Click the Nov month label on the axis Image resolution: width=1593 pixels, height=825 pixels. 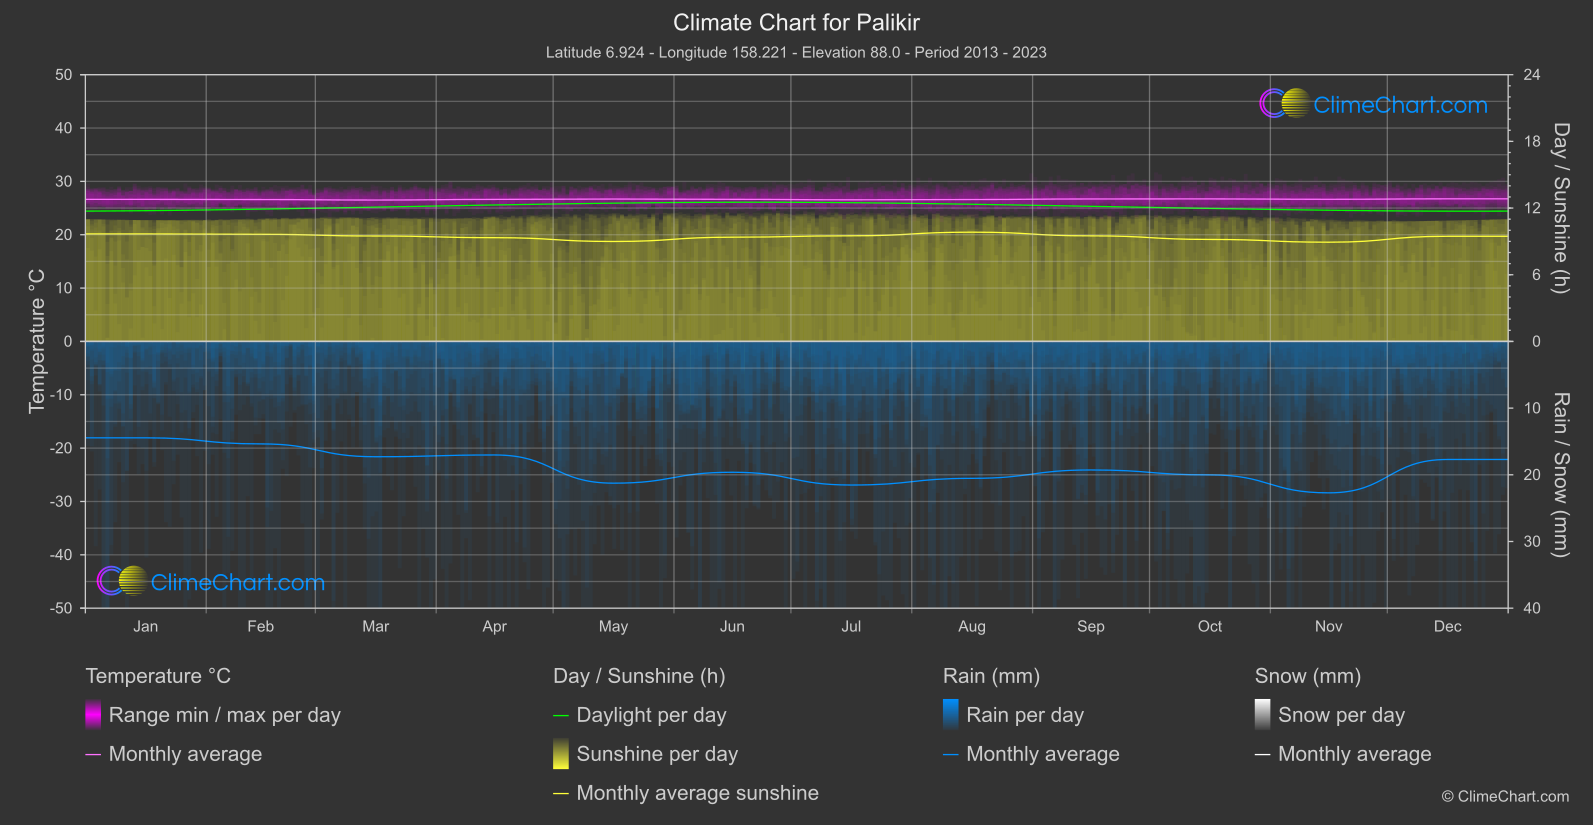(1329, 626)
